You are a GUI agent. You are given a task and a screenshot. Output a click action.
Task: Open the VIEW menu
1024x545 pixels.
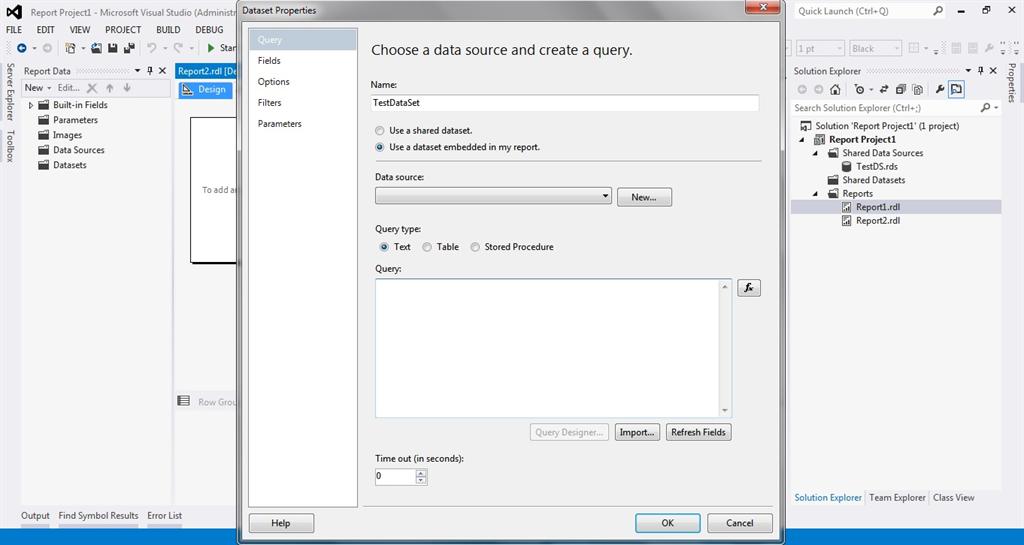click(80, 29)
